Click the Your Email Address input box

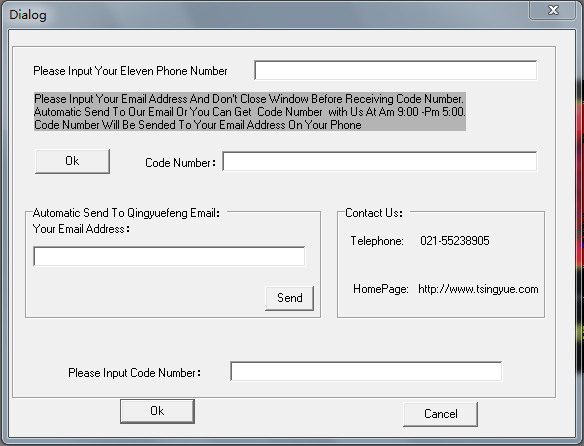click(169, 256)
